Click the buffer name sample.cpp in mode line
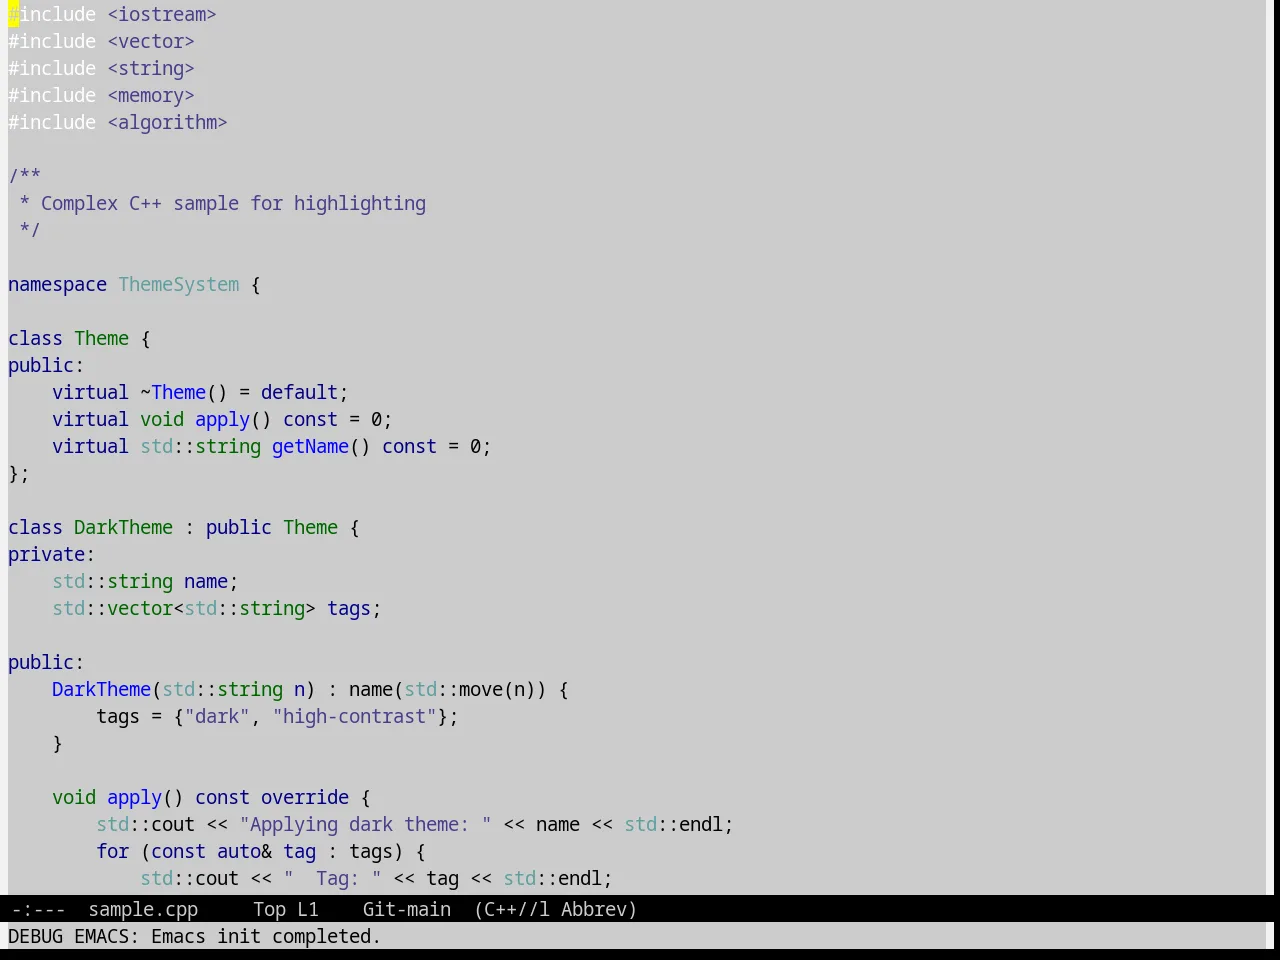The width and height of the screenshot is (1280, 960). click(143, 909)
